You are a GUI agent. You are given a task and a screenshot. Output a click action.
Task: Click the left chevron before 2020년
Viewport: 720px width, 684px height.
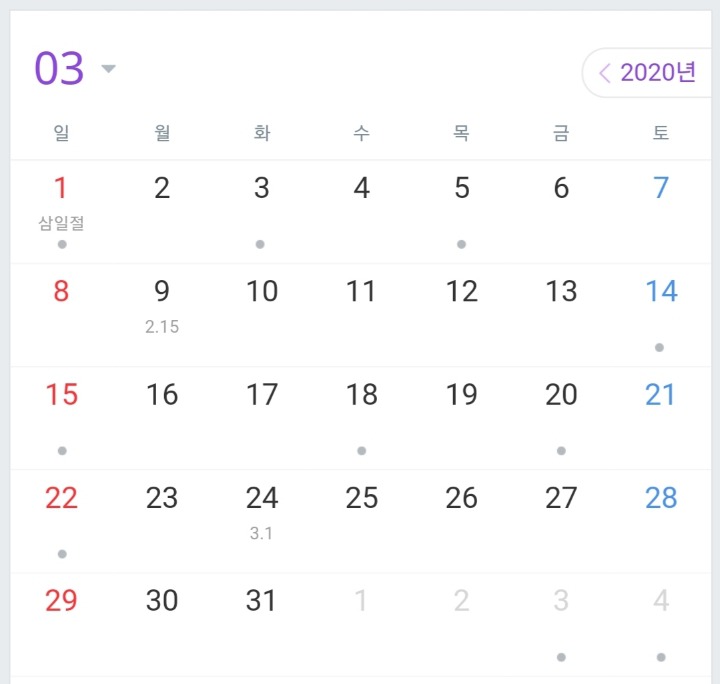pyautogui.click(x=604, y=73)
